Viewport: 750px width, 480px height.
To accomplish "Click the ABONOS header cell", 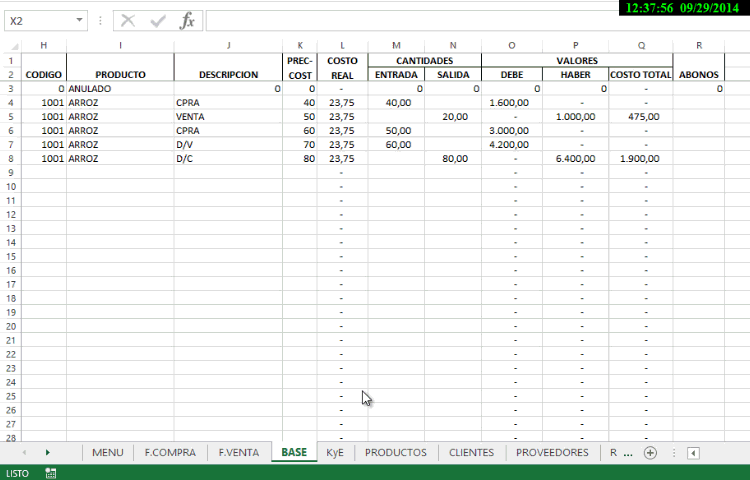I will (699, 67).
